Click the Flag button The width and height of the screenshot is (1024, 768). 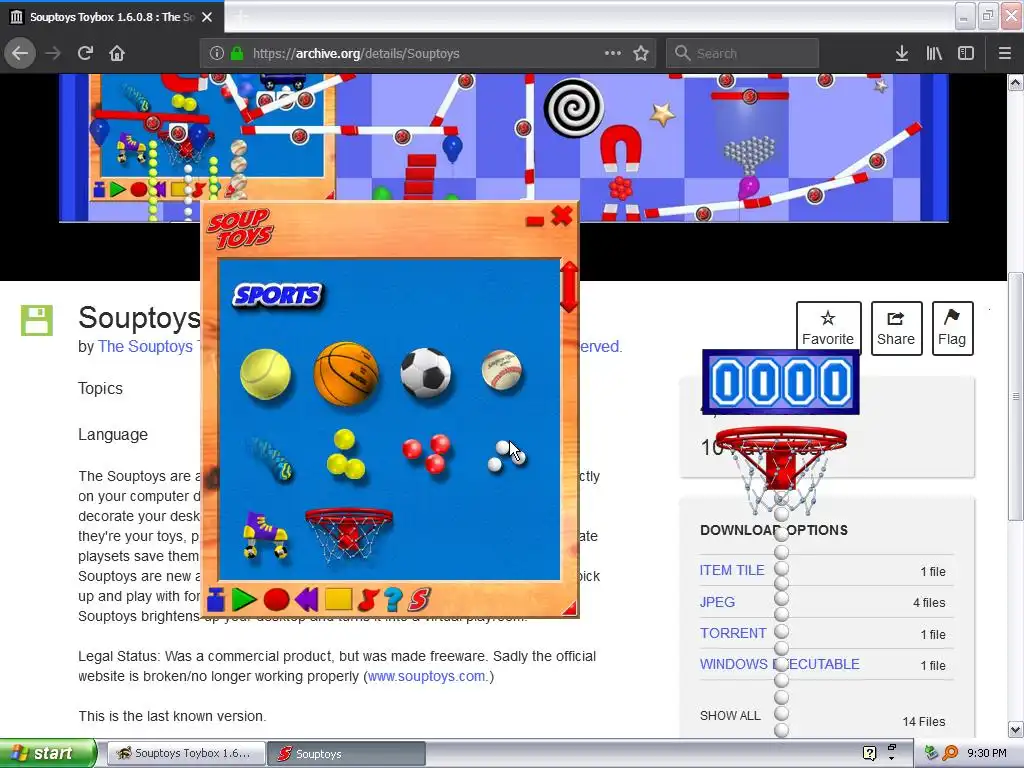pos(952,328)
